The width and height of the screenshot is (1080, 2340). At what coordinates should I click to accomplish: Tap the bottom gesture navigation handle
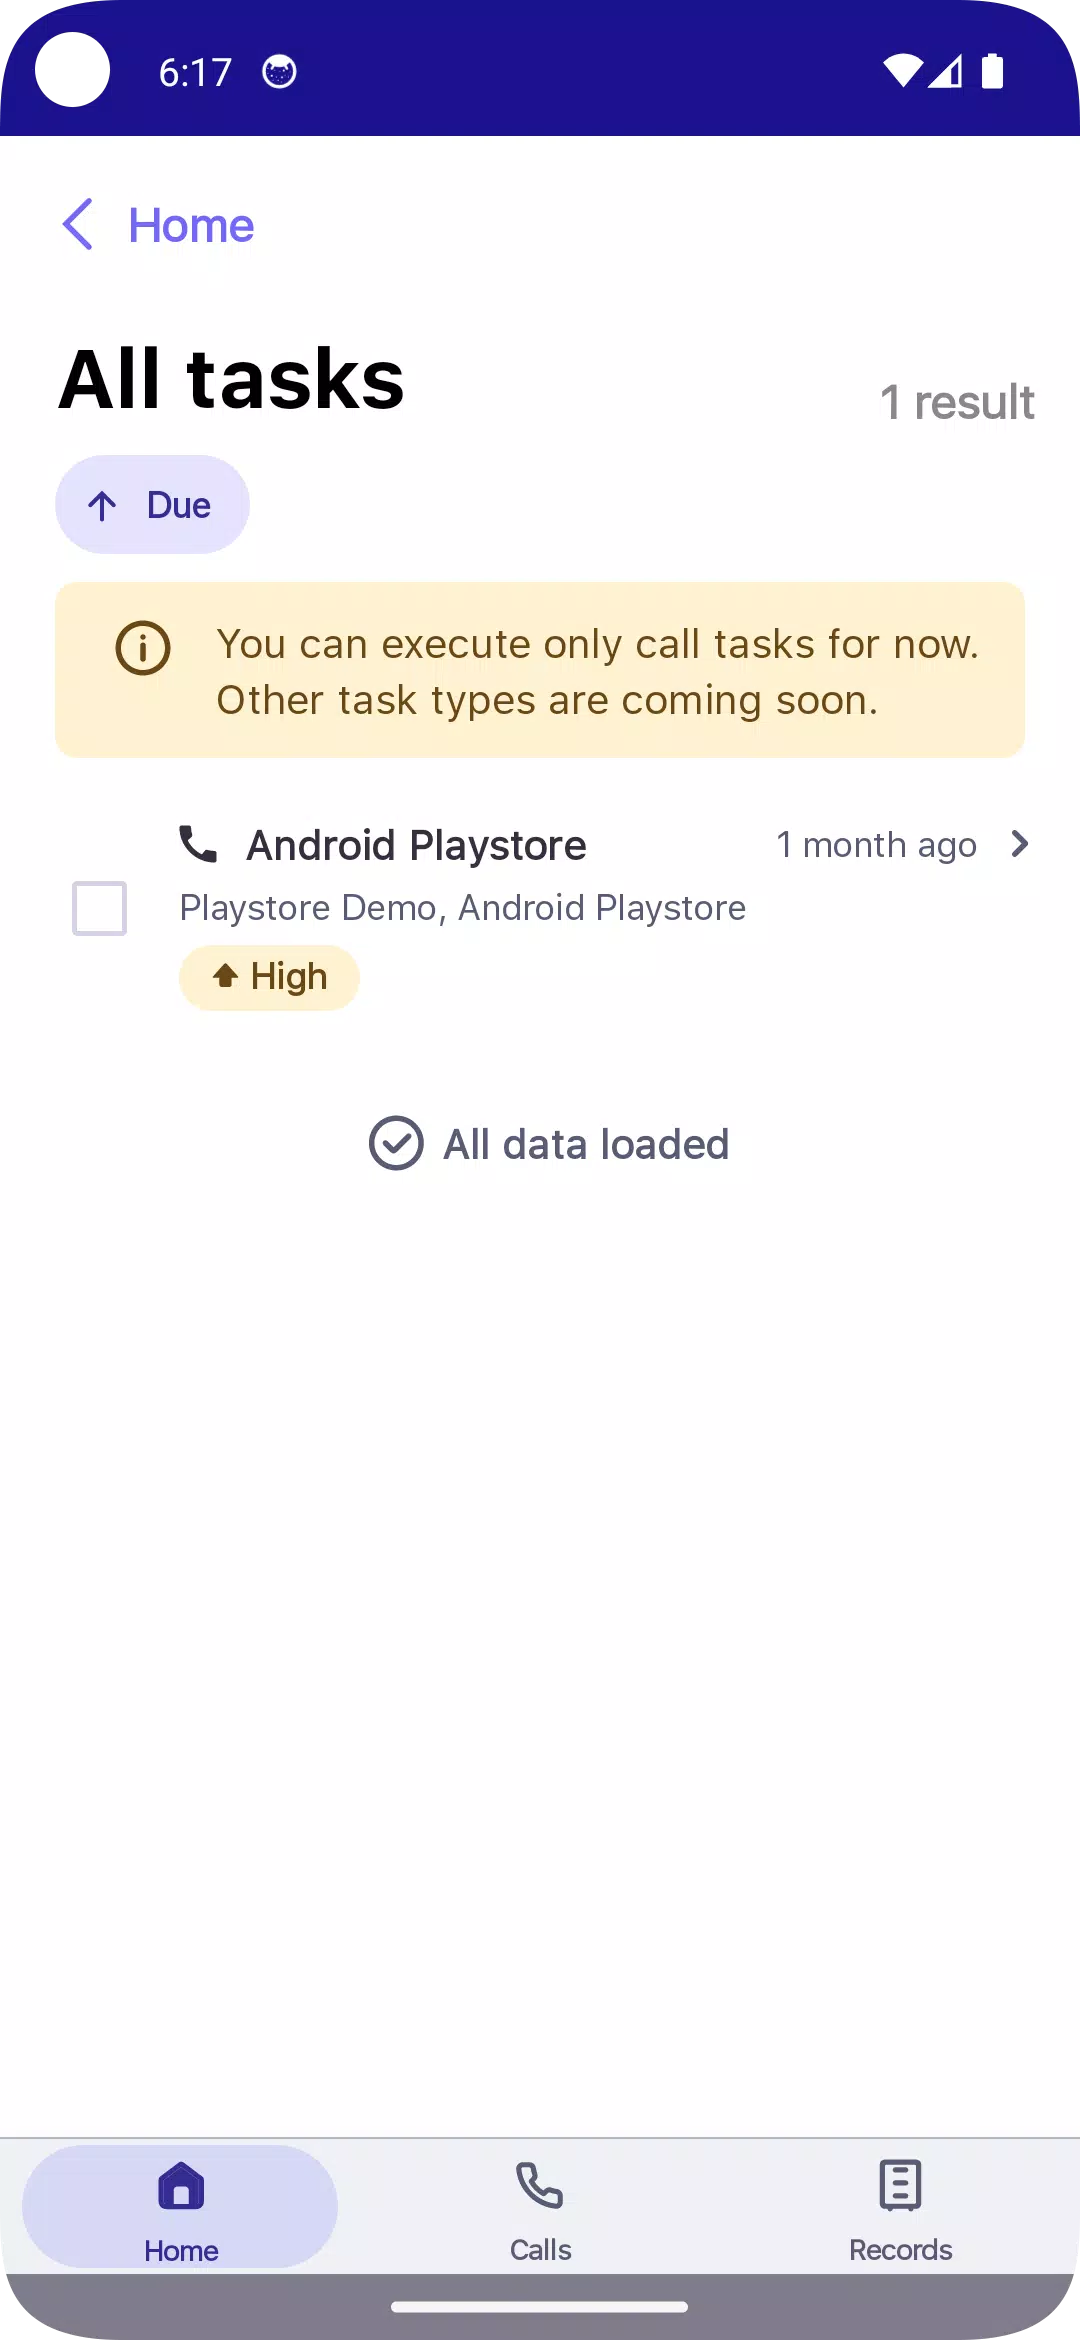tap(540, 2306)
